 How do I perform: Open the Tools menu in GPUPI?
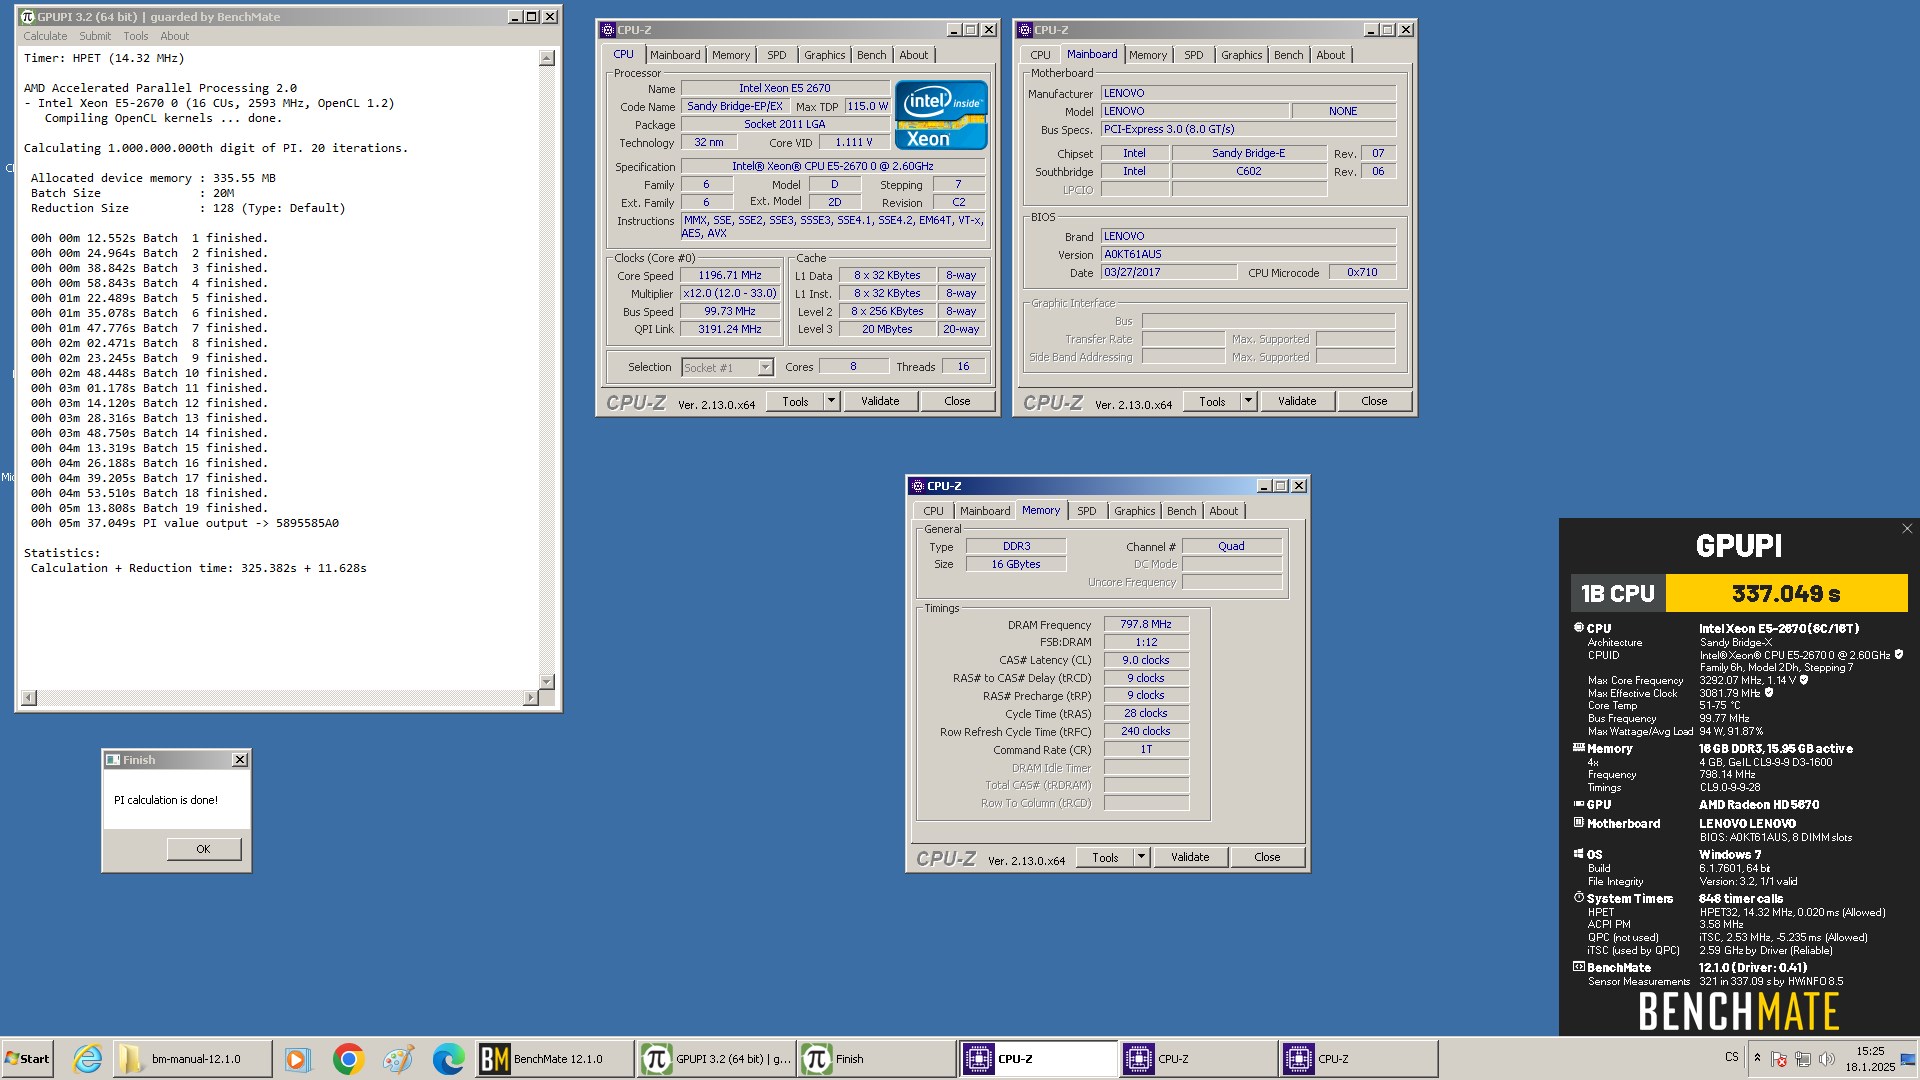tap(136, 36)
